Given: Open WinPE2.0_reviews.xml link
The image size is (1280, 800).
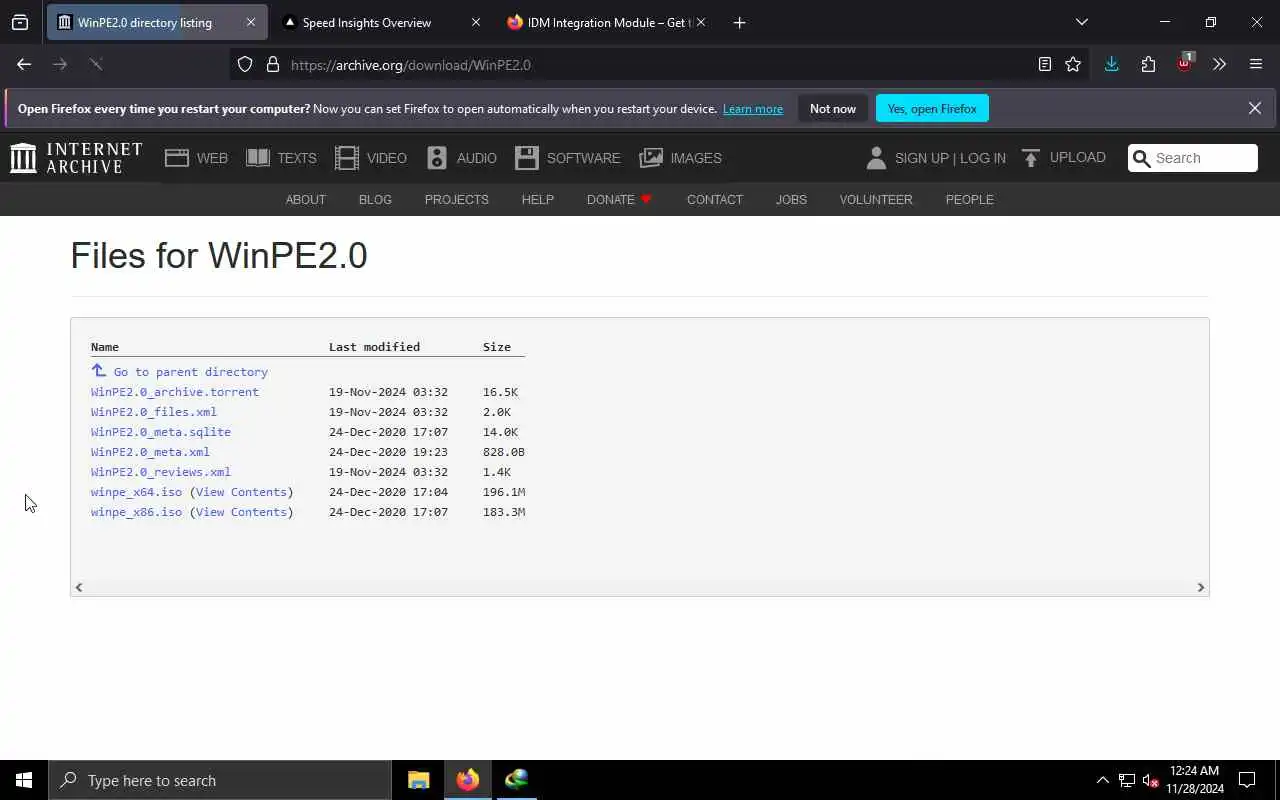Looking at the screenshot, I should 160,472.
